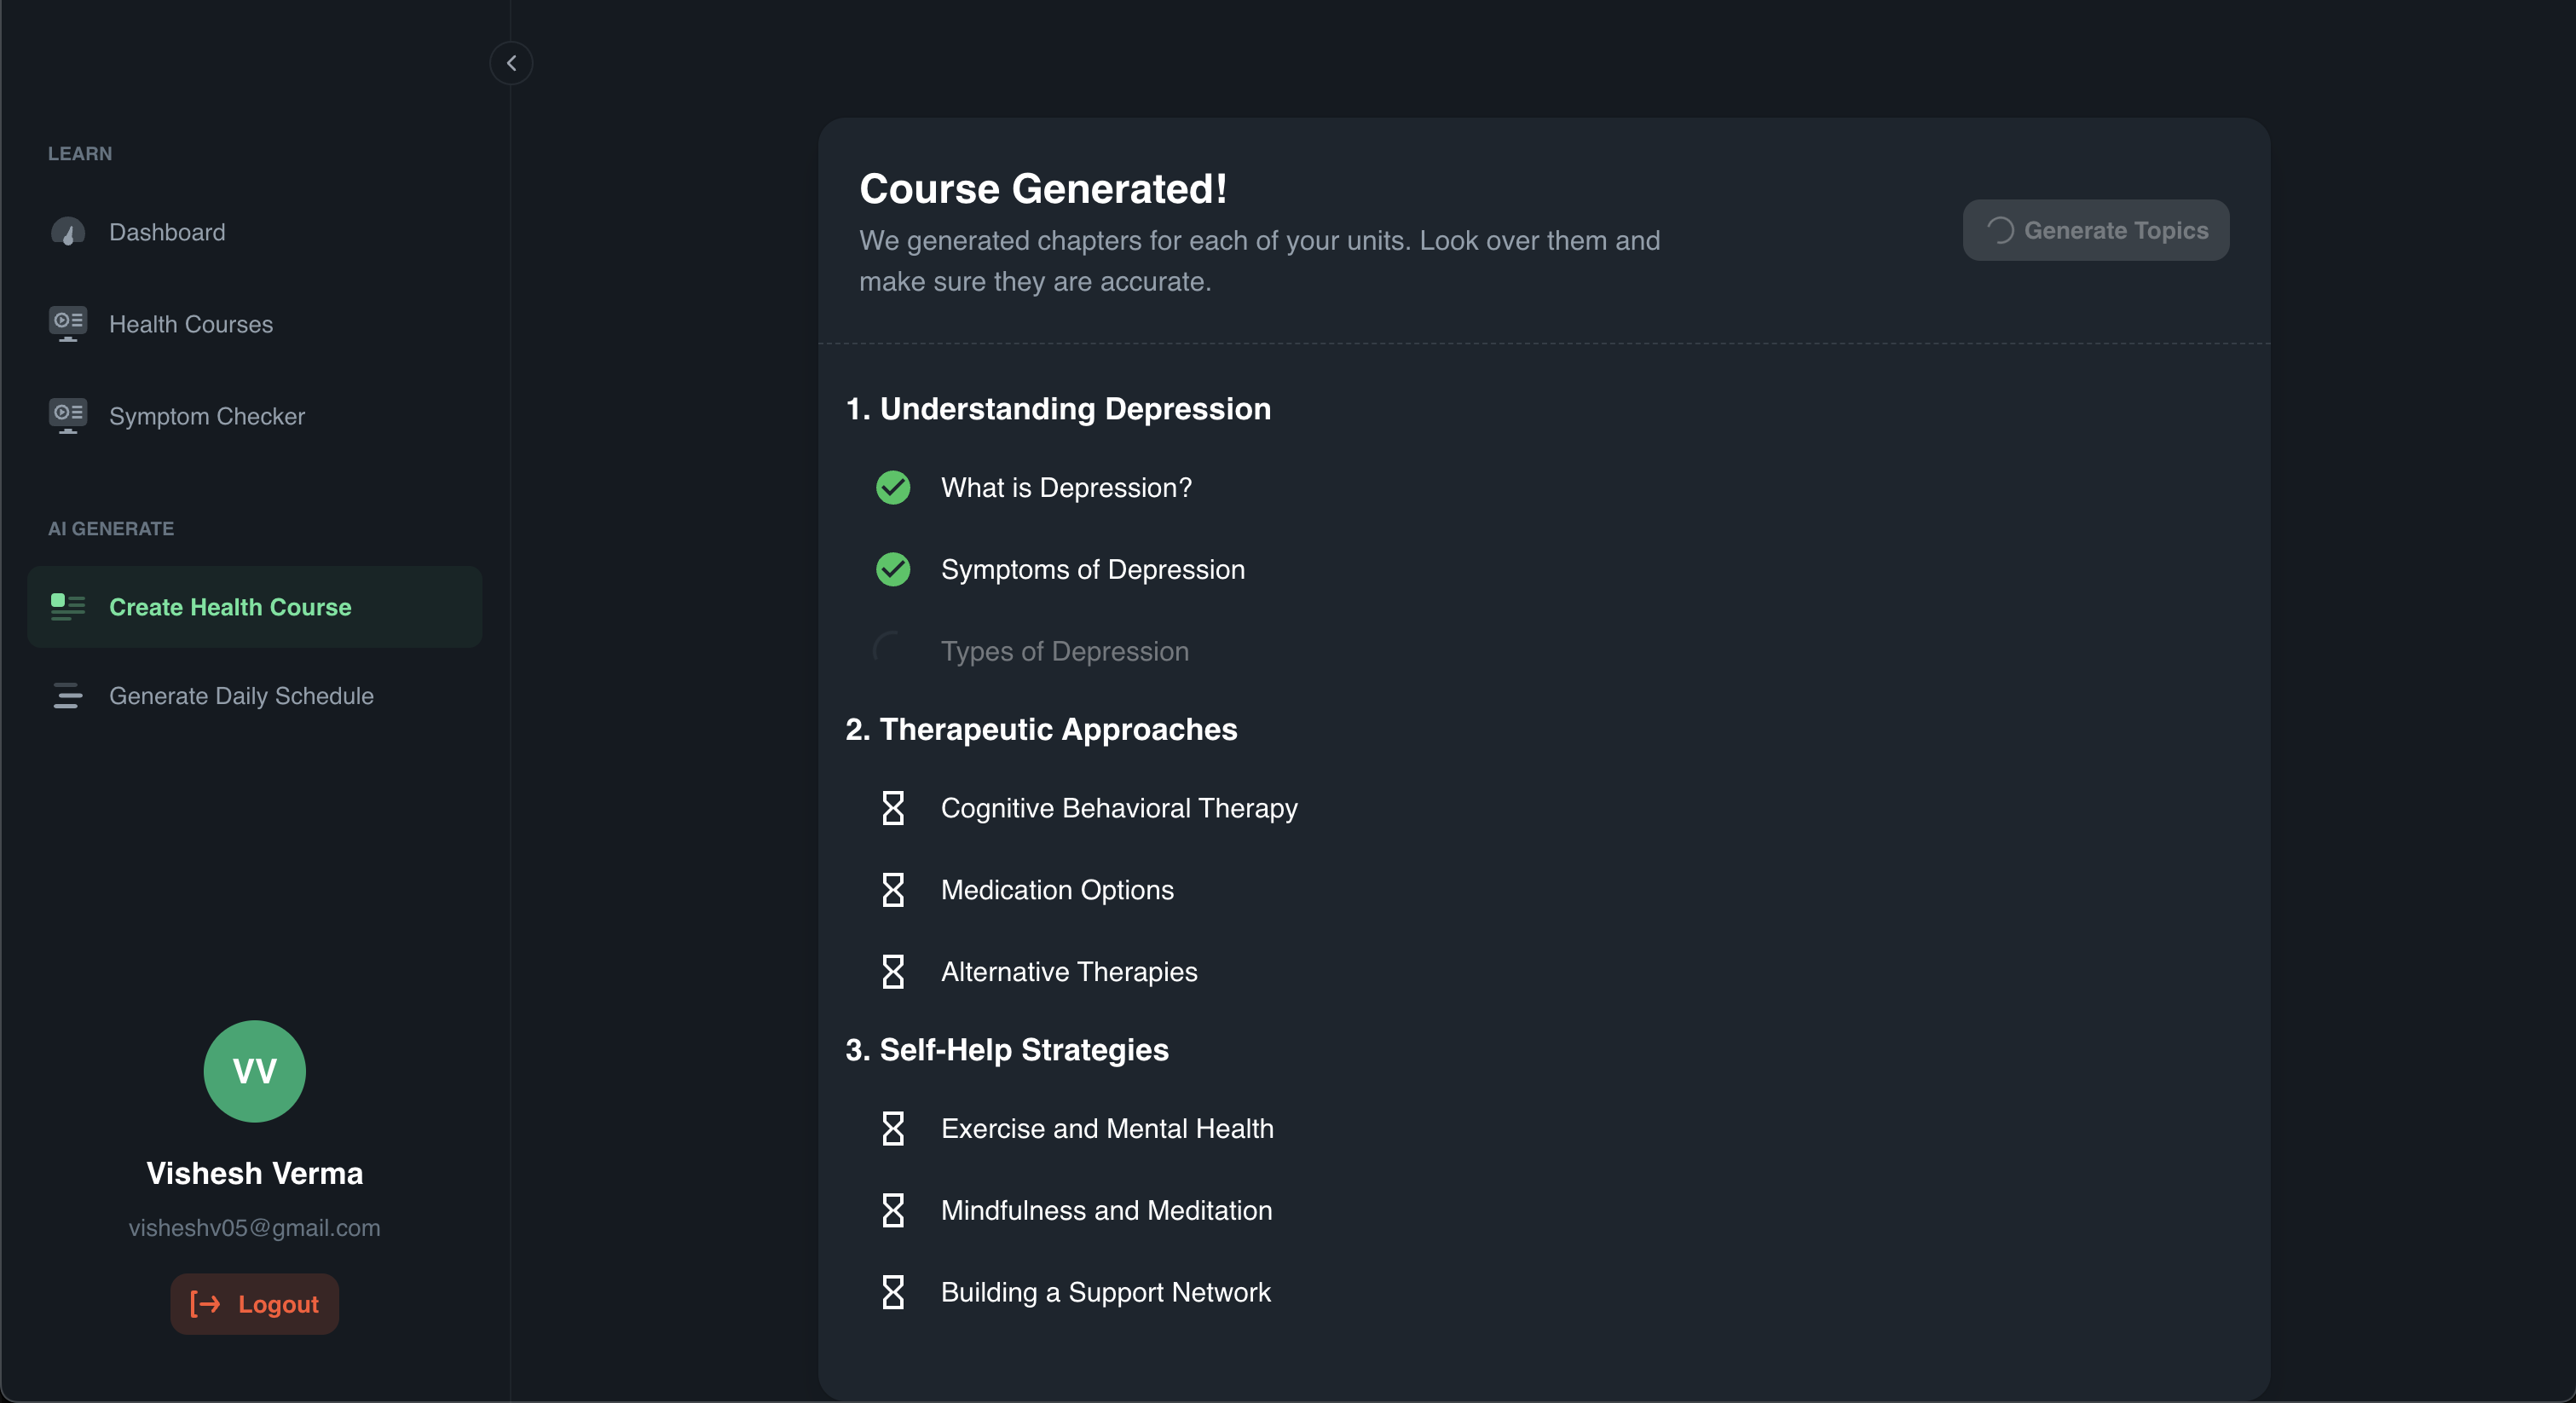Collapse the sidebar with chevron button
2576x1403 pixels.
pyautogui.click(x=511, y=63)
